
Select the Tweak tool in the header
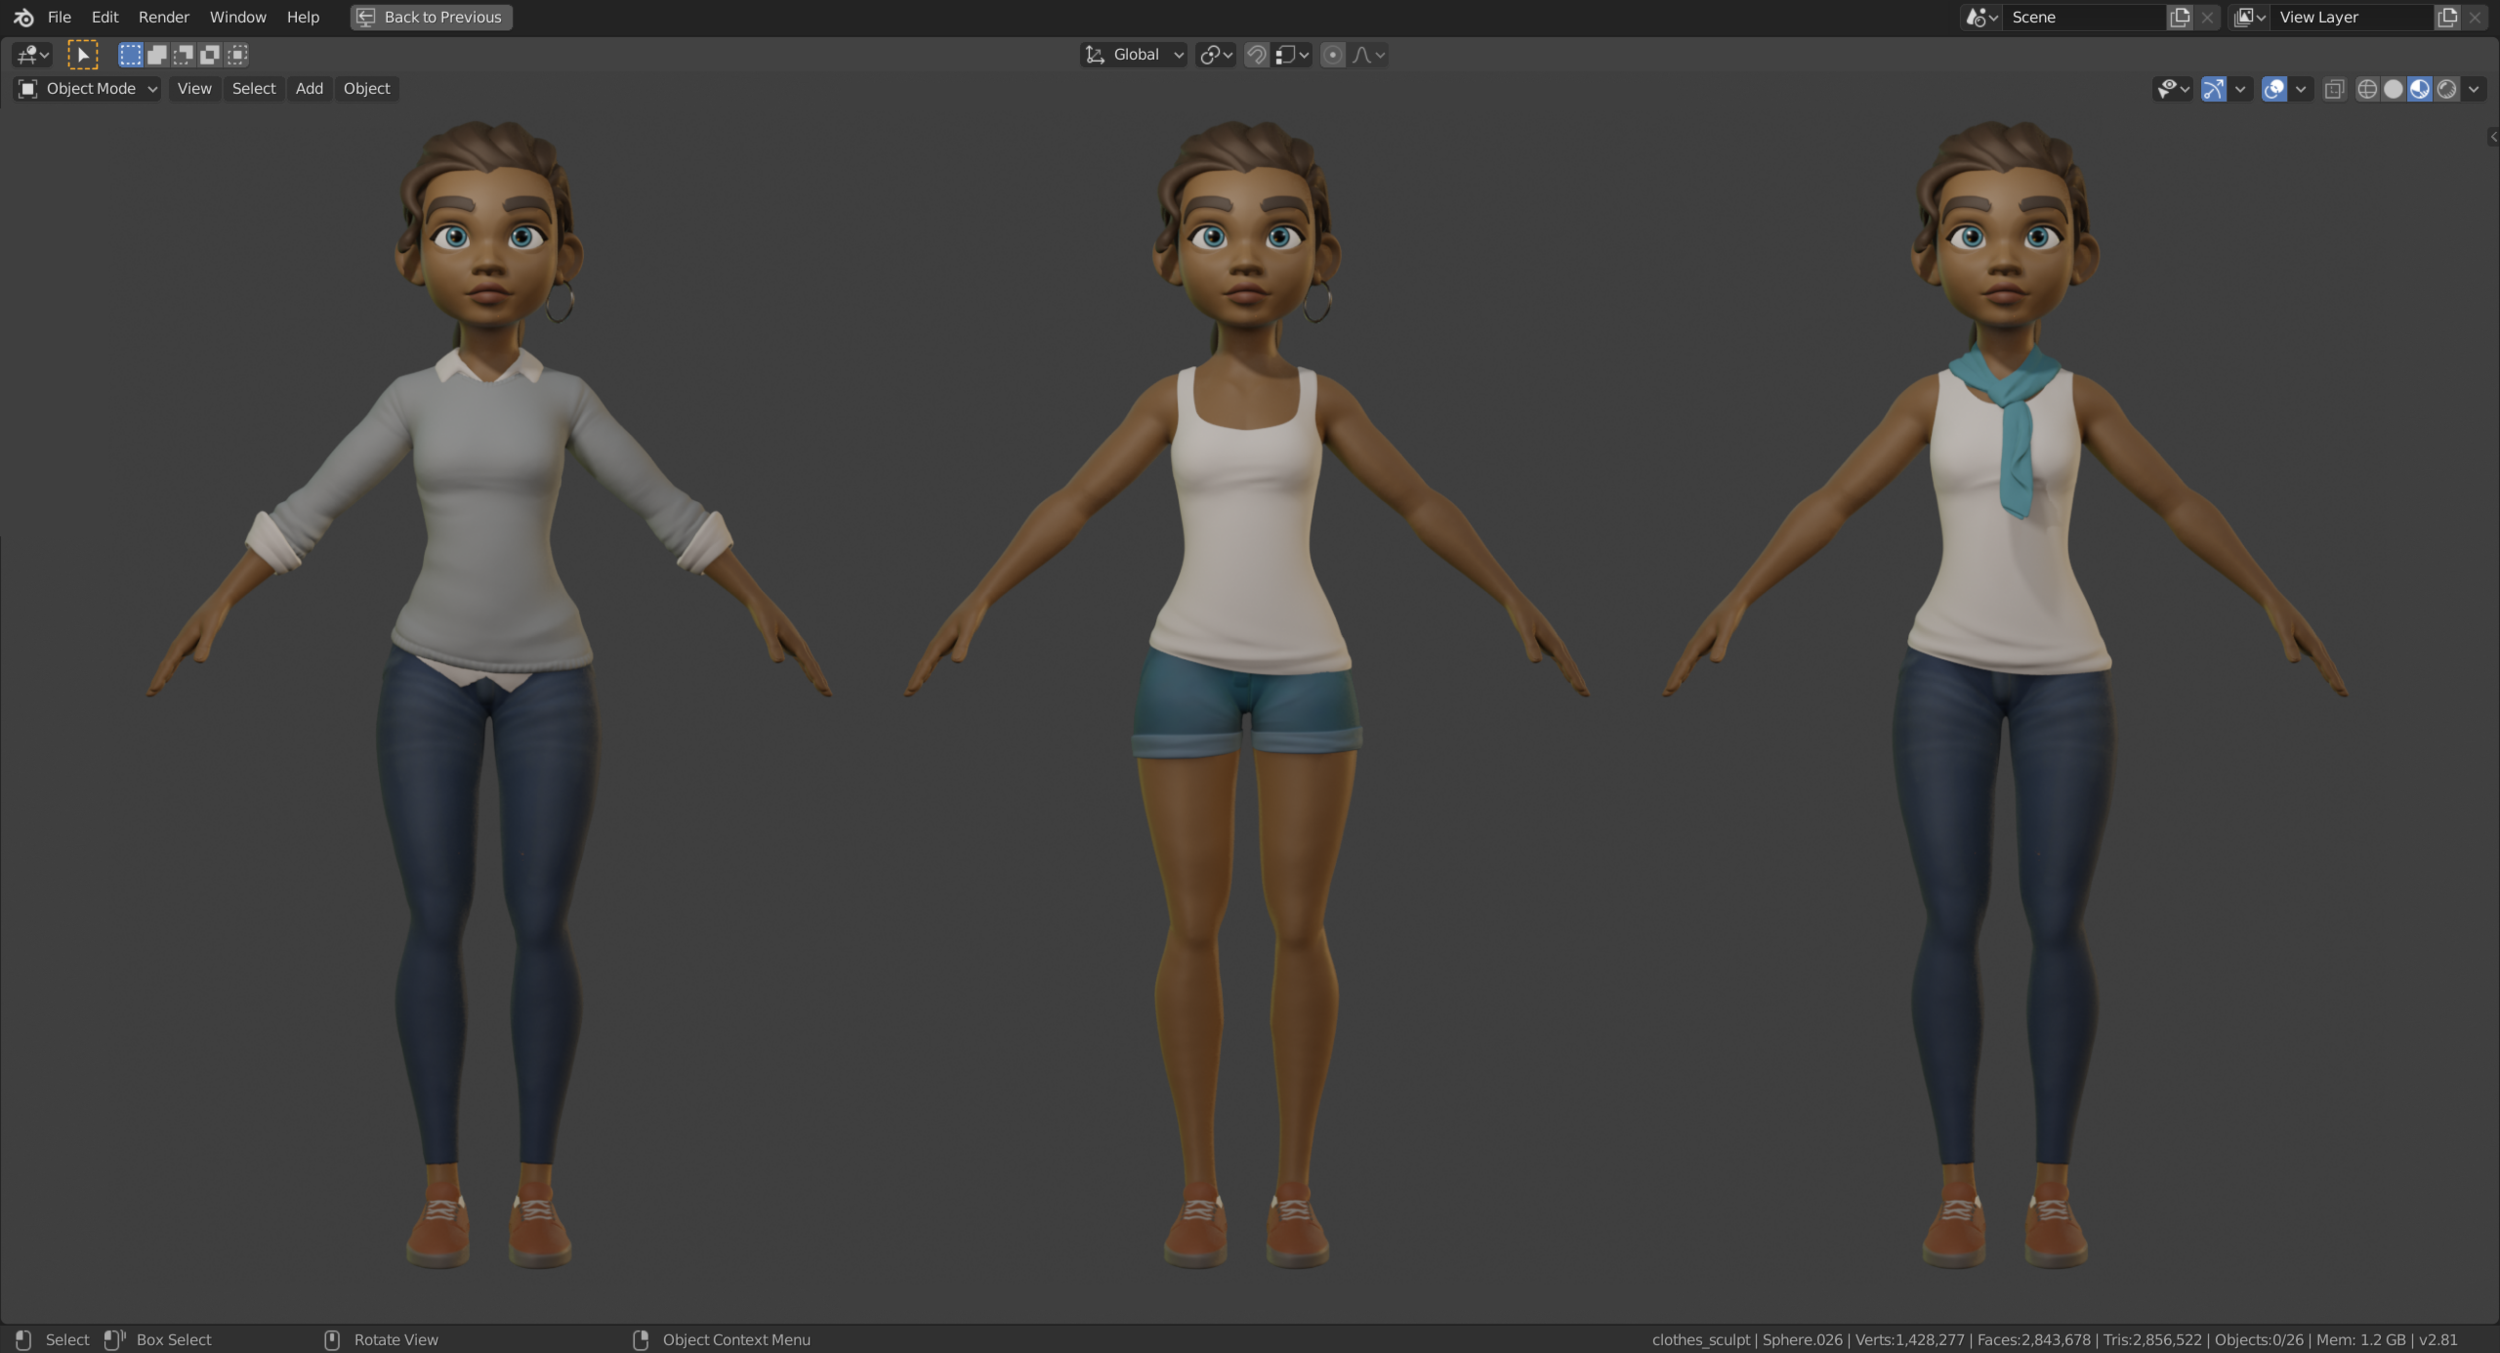(83, 55)
